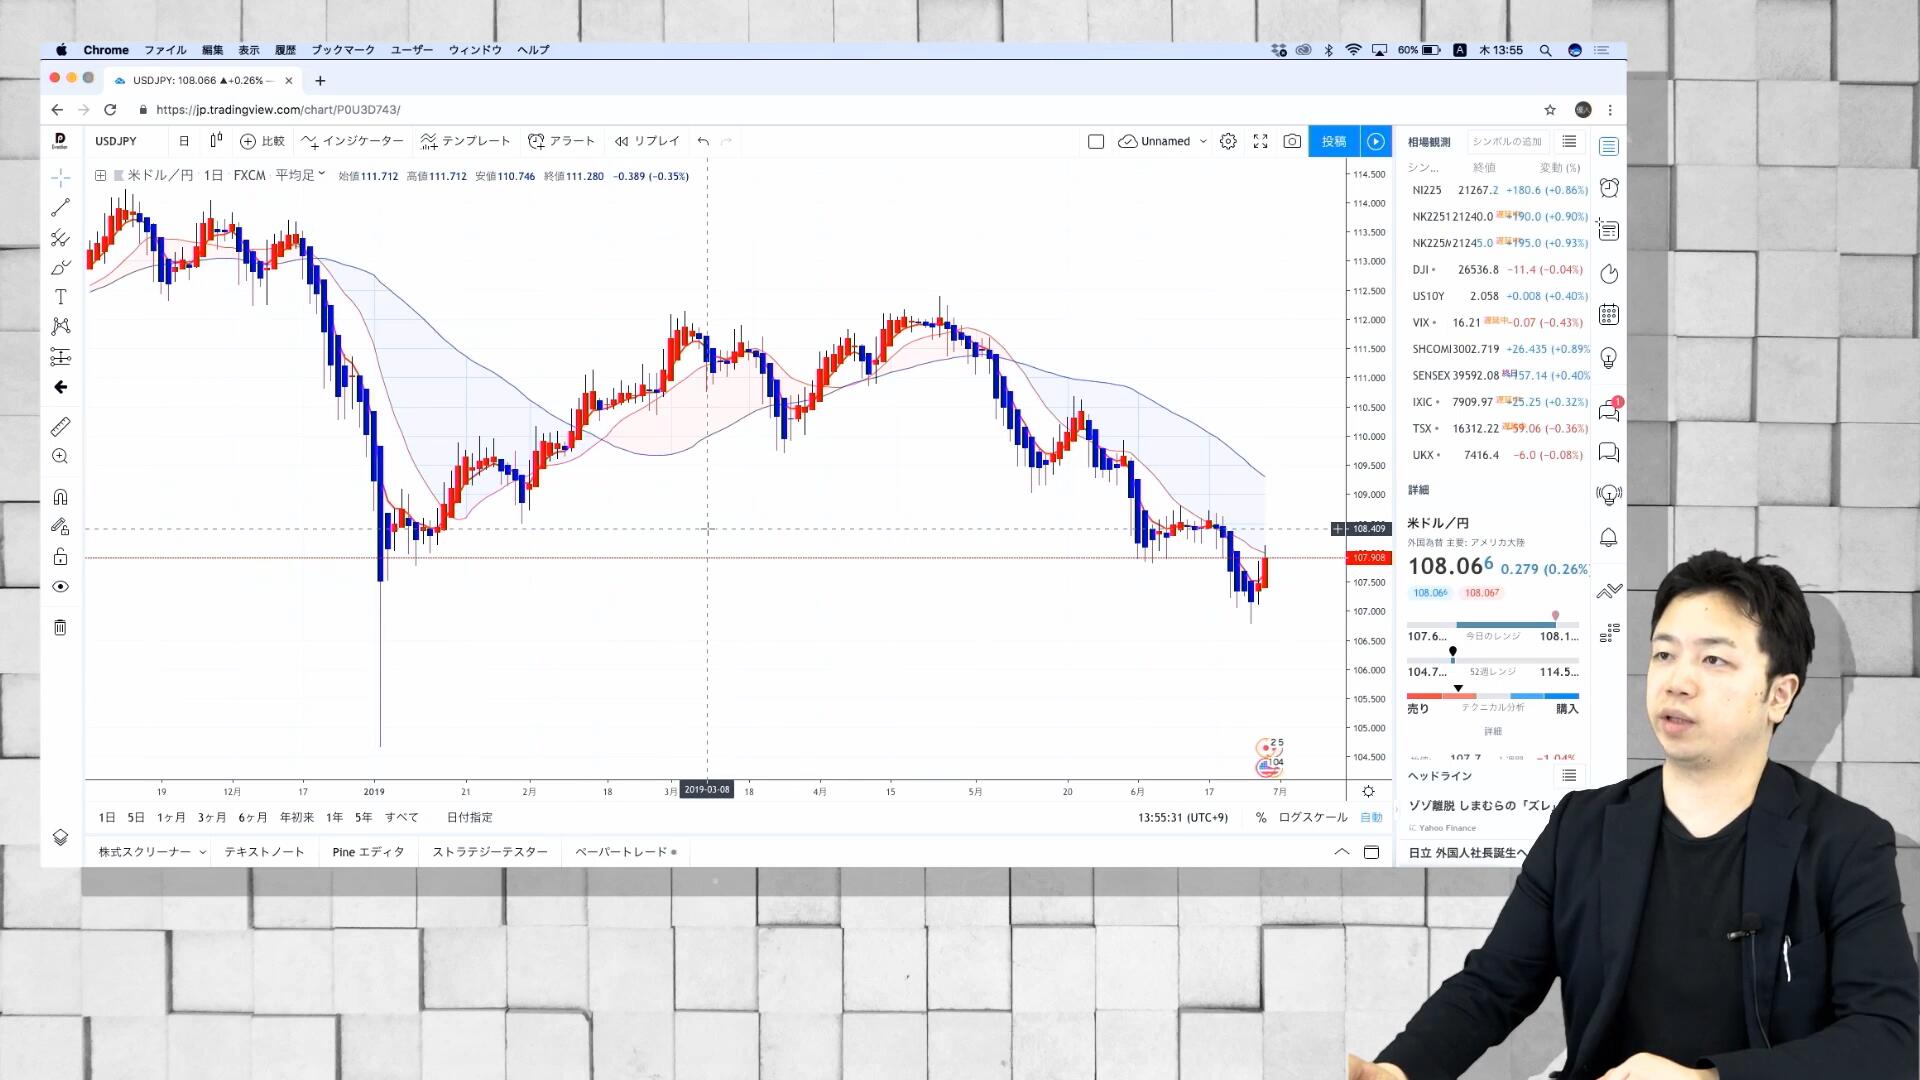Toggle the magnet mode tool
The width and height of the screenshot is (1920, 1080).
61,497
